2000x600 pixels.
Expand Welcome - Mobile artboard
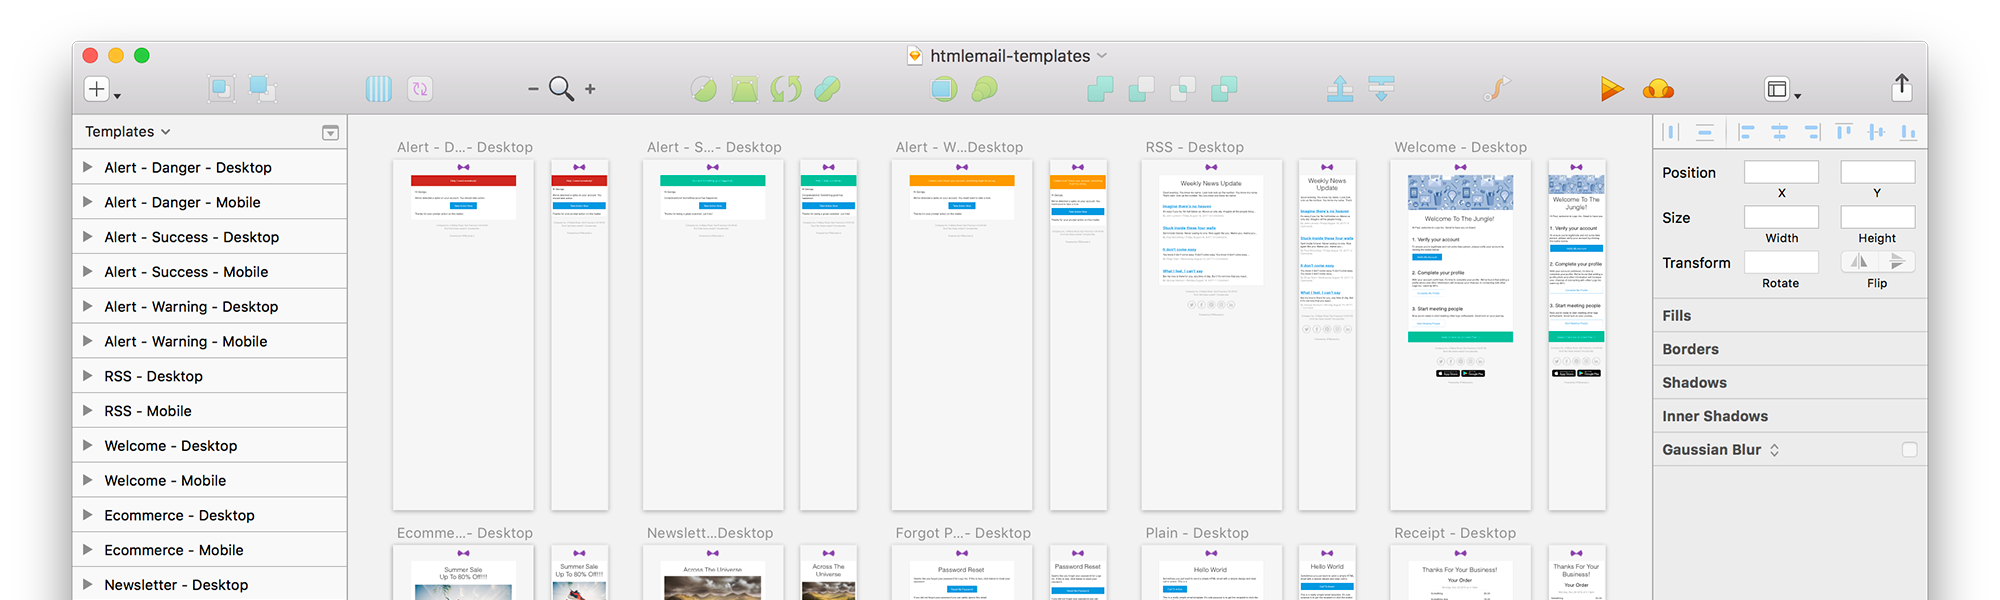pyautogui.click(x=88, y=480)
